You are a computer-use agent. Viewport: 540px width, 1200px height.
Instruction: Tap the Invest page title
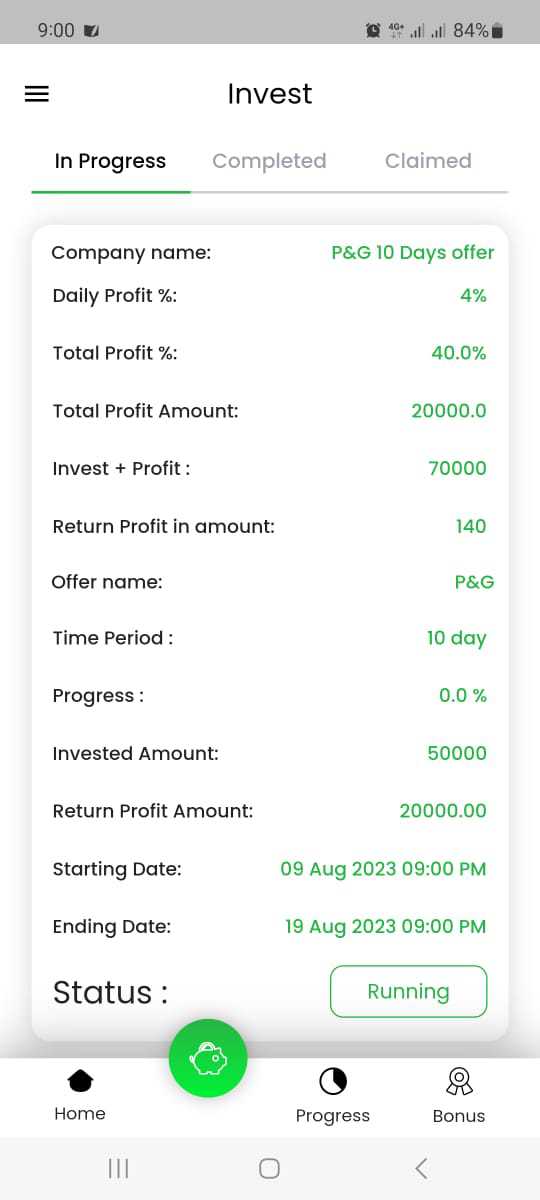[270, 94]
